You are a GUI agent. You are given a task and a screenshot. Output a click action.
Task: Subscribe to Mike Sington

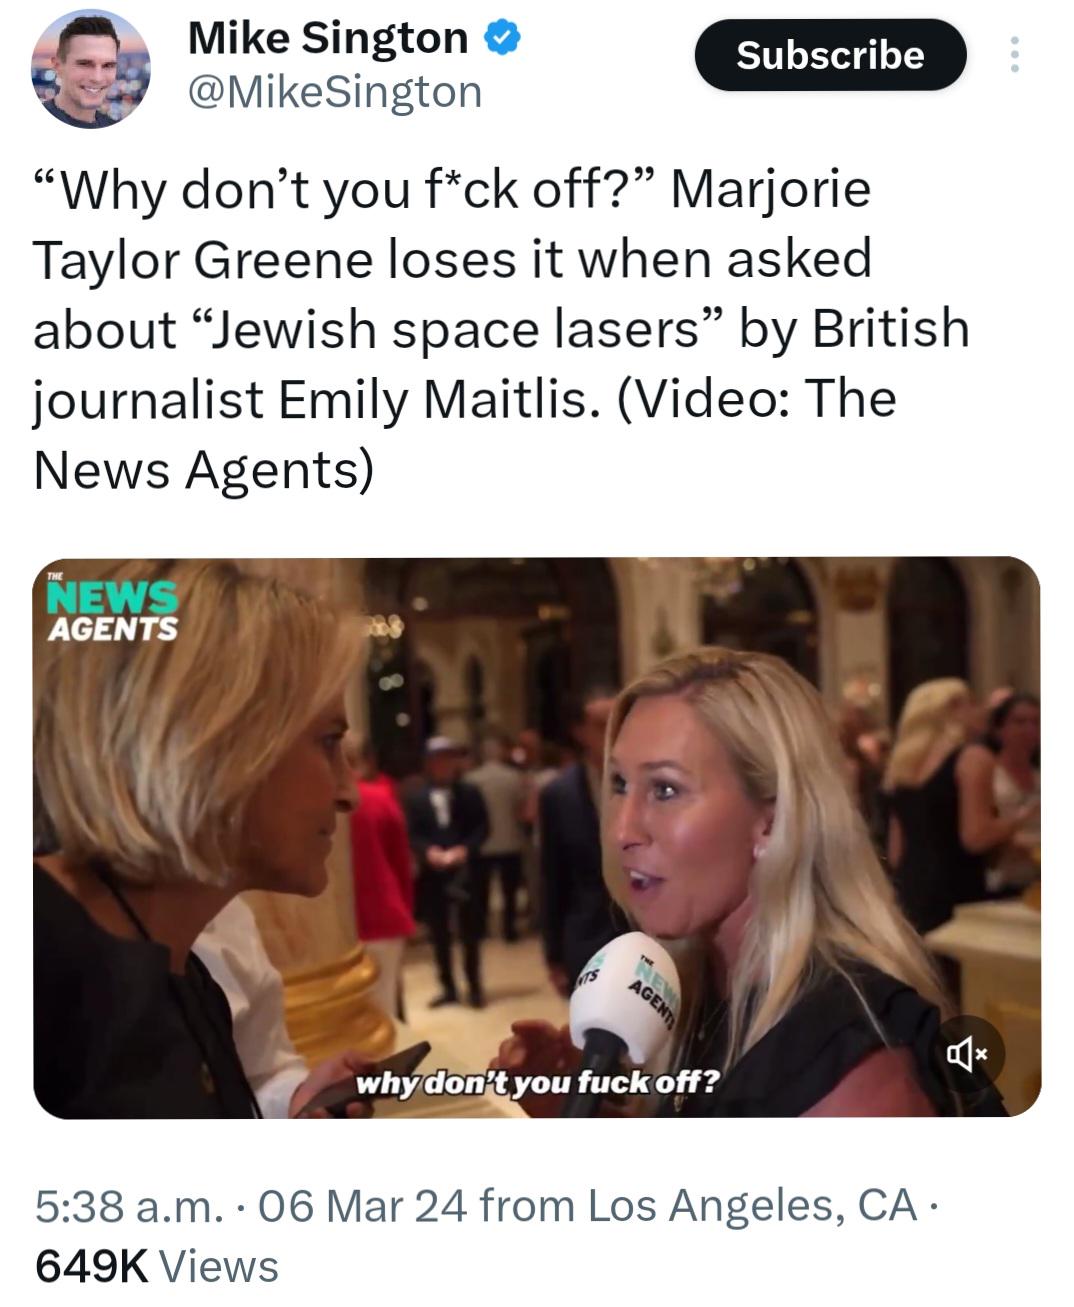click(x=830, y=55)
